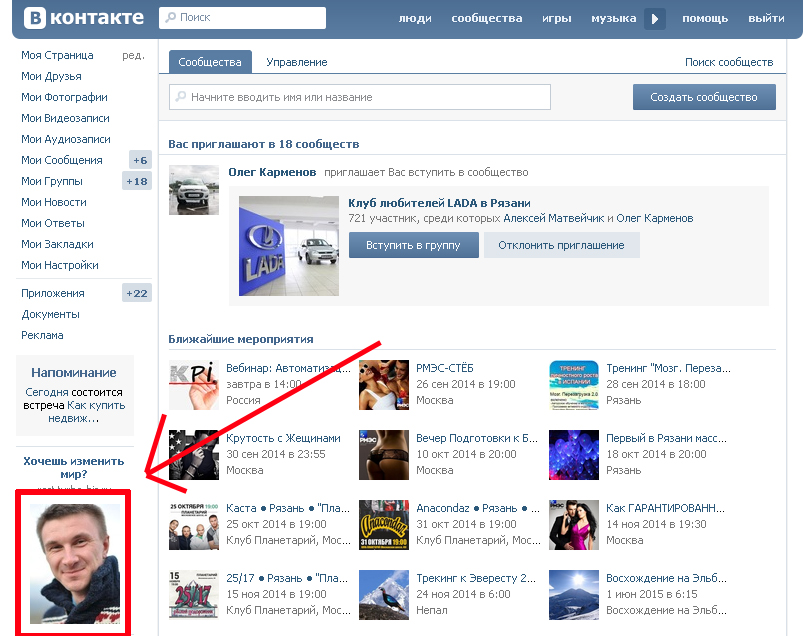Open event Как ГАРАНТИРОВАНН…
The image size is (810, 636).
[665, 508]
